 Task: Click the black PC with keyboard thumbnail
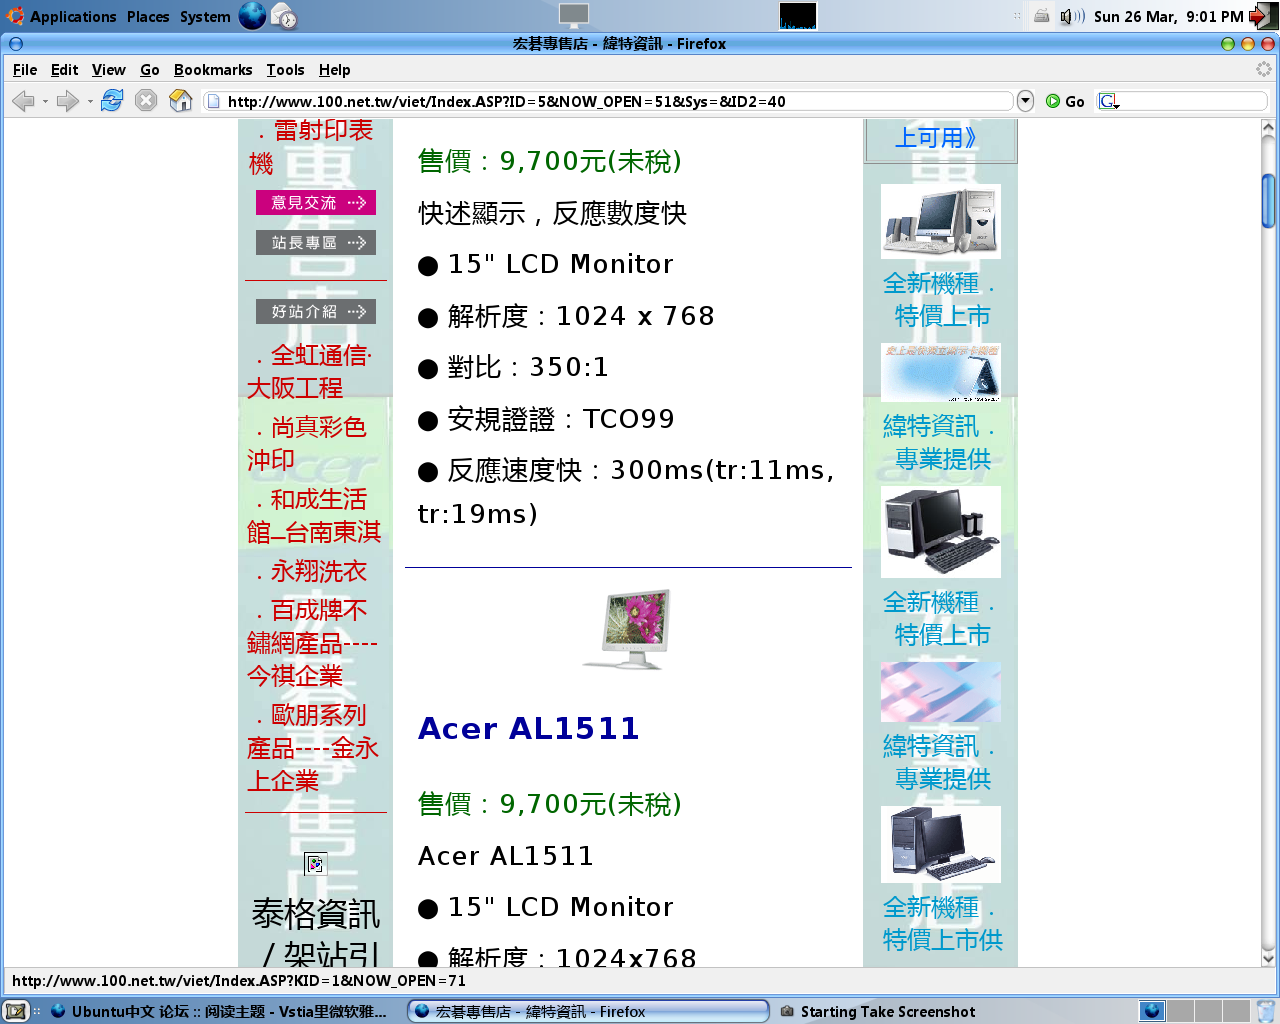941,532
